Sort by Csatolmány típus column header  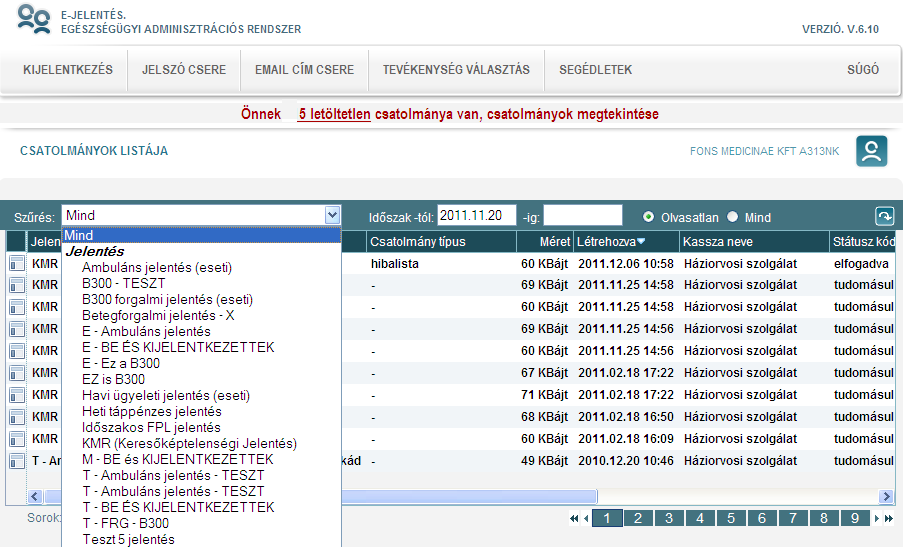(x=441, y=242)
